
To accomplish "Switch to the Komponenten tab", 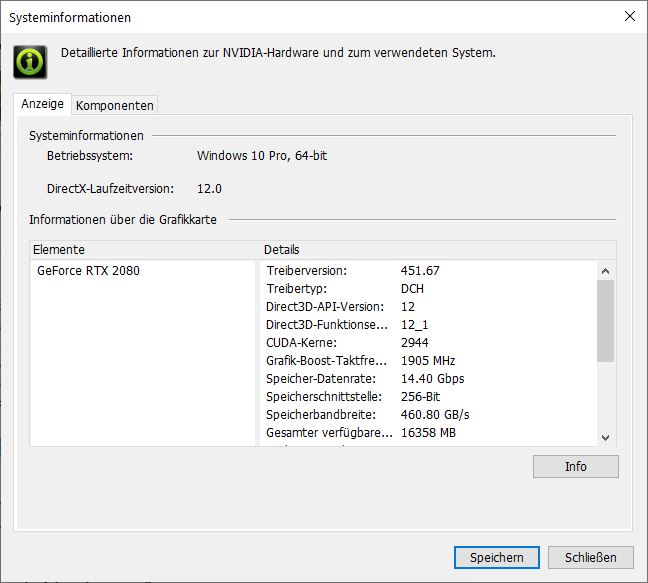I will click(114, 105).
